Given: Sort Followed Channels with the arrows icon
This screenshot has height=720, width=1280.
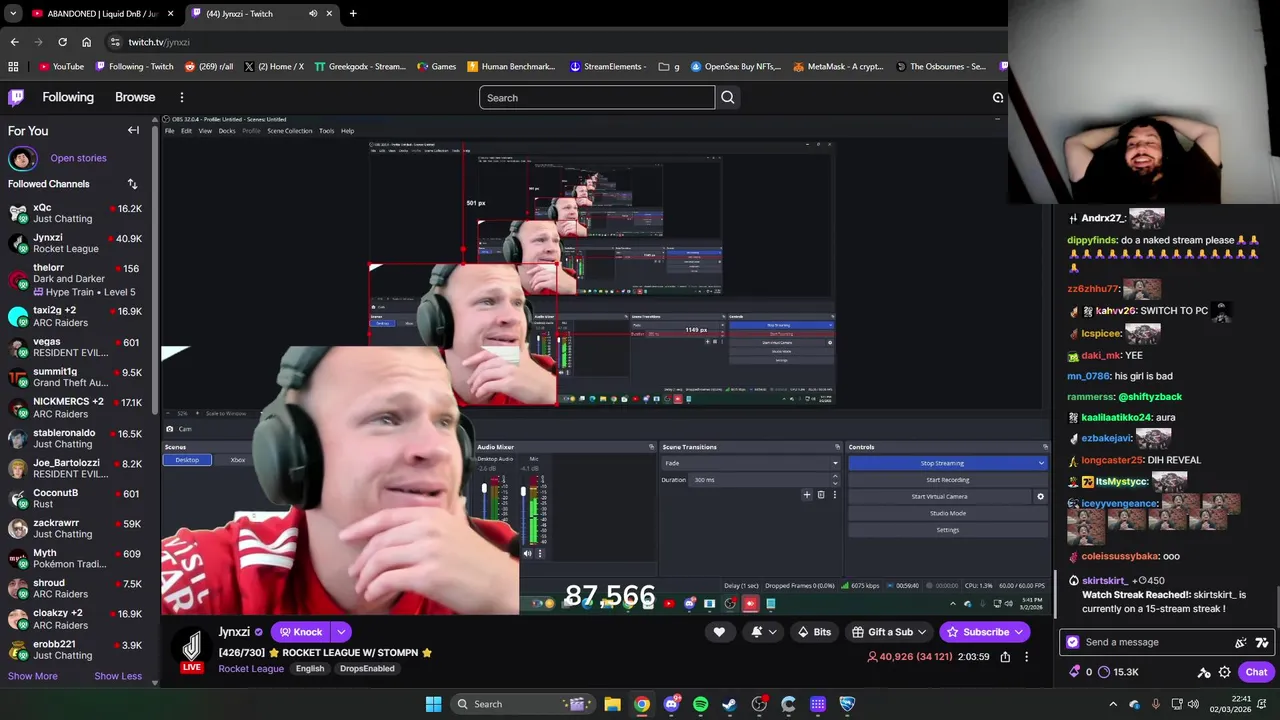Looking at the screenshot, I should click(132, 184).
